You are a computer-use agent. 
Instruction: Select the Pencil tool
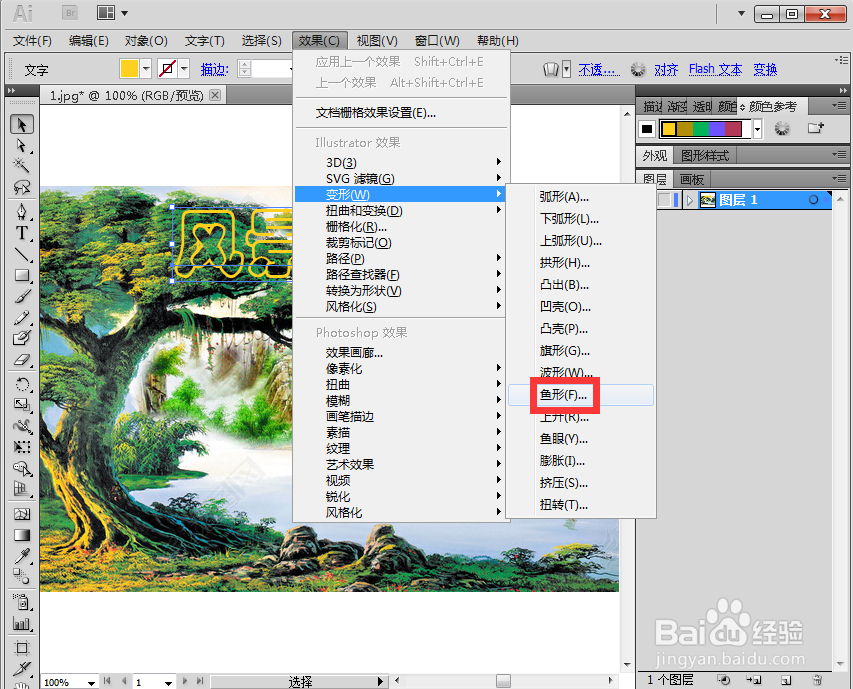pyautogui.click(x=22, y=318)
